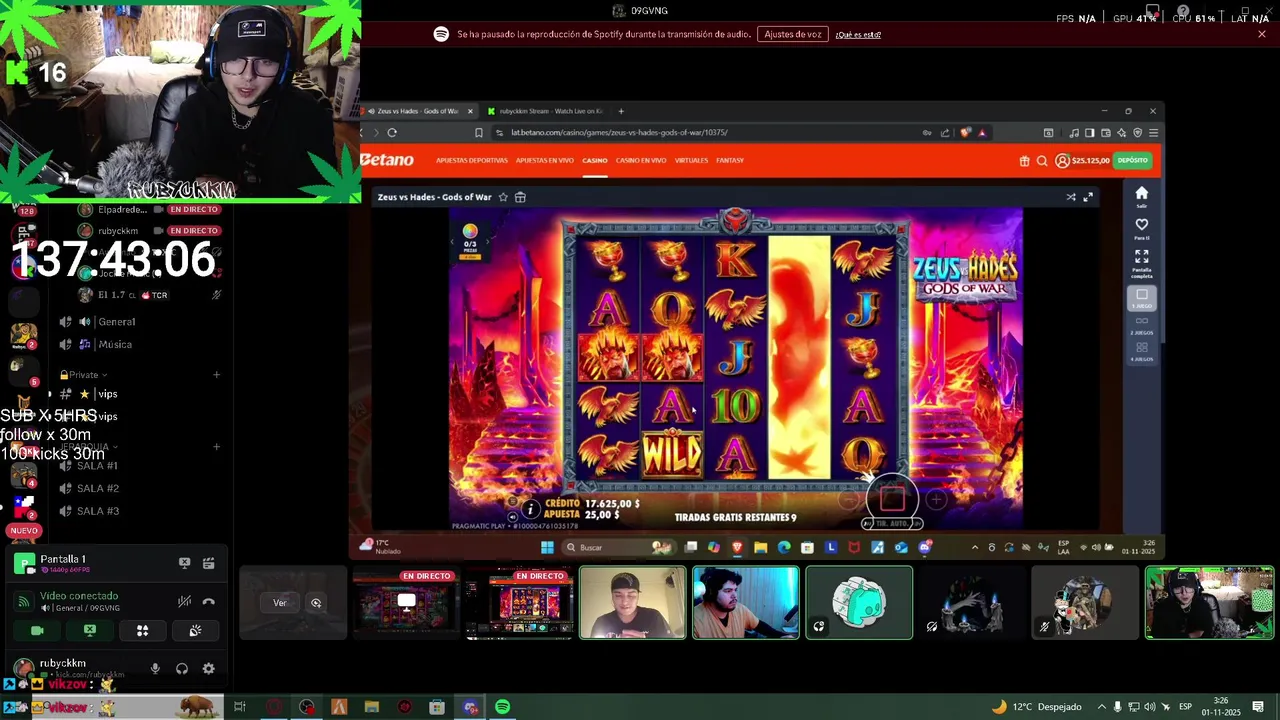
Task: Select the Zeus vs Hades browser tab
Action: (418, 111)
